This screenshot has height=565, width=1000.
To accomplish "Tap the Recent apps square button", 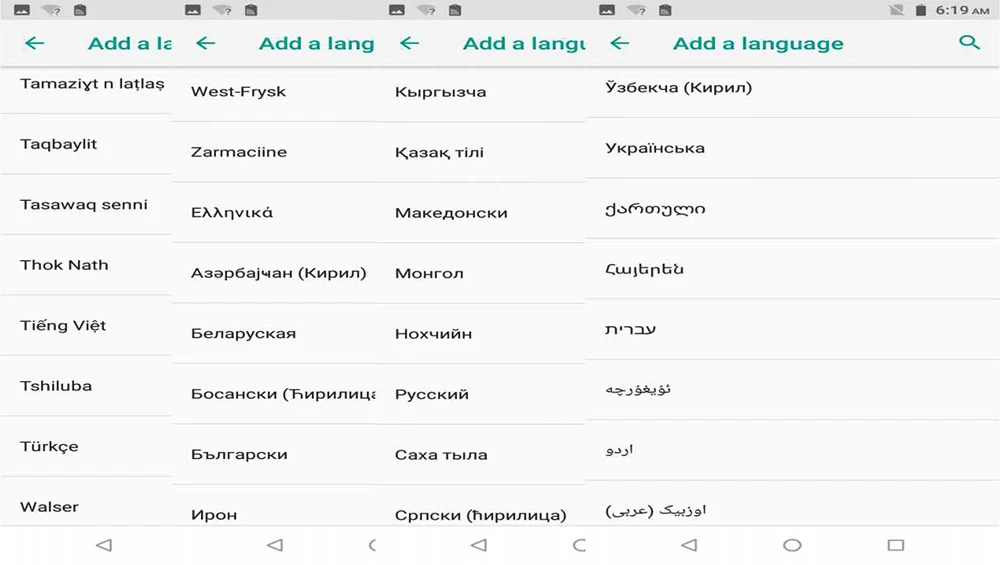I will pyautogui.click(x=895, y=545).
